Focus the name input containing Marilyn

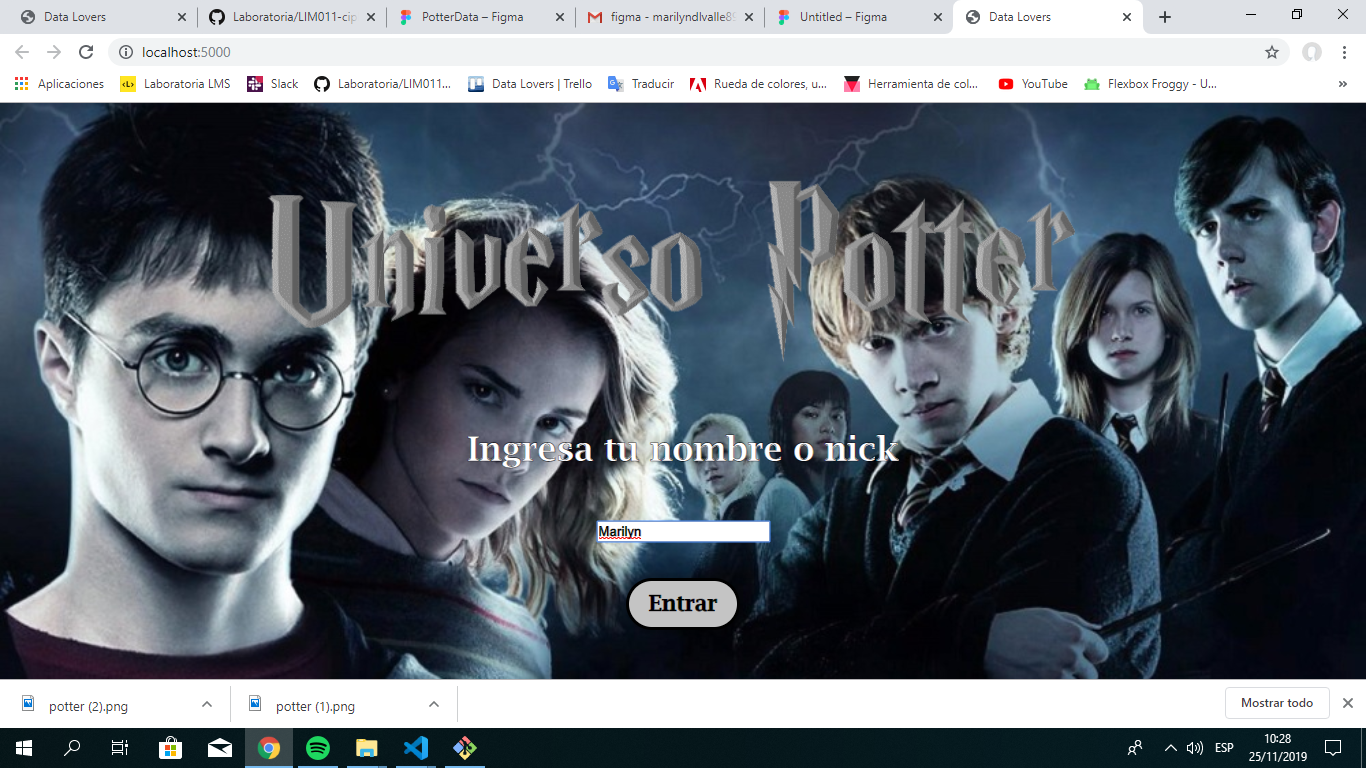683,532
